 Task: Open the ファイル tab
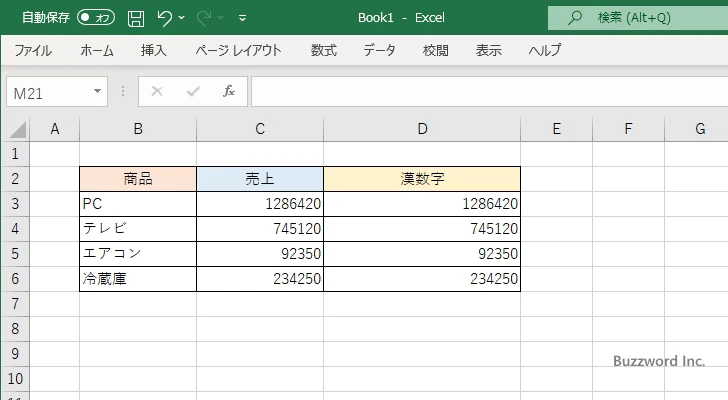pos(33,50)
